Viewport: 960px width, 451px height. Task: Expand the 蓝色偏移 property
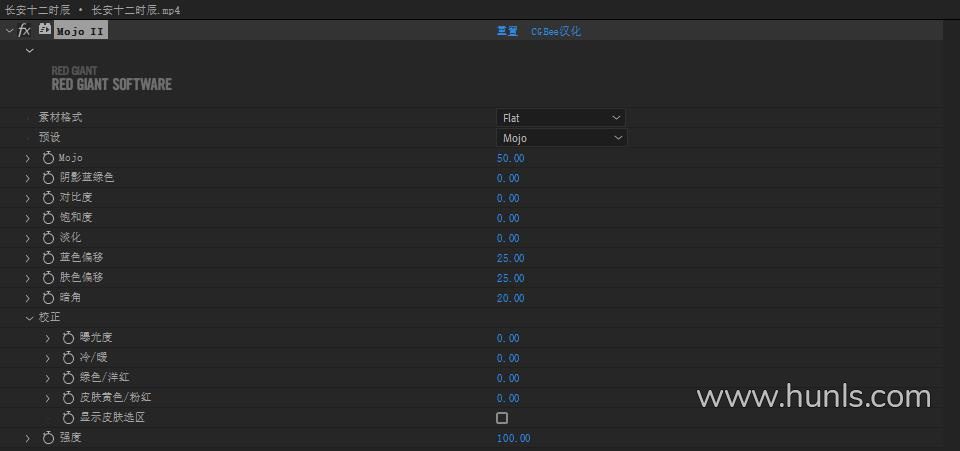[x=28, y=258]
